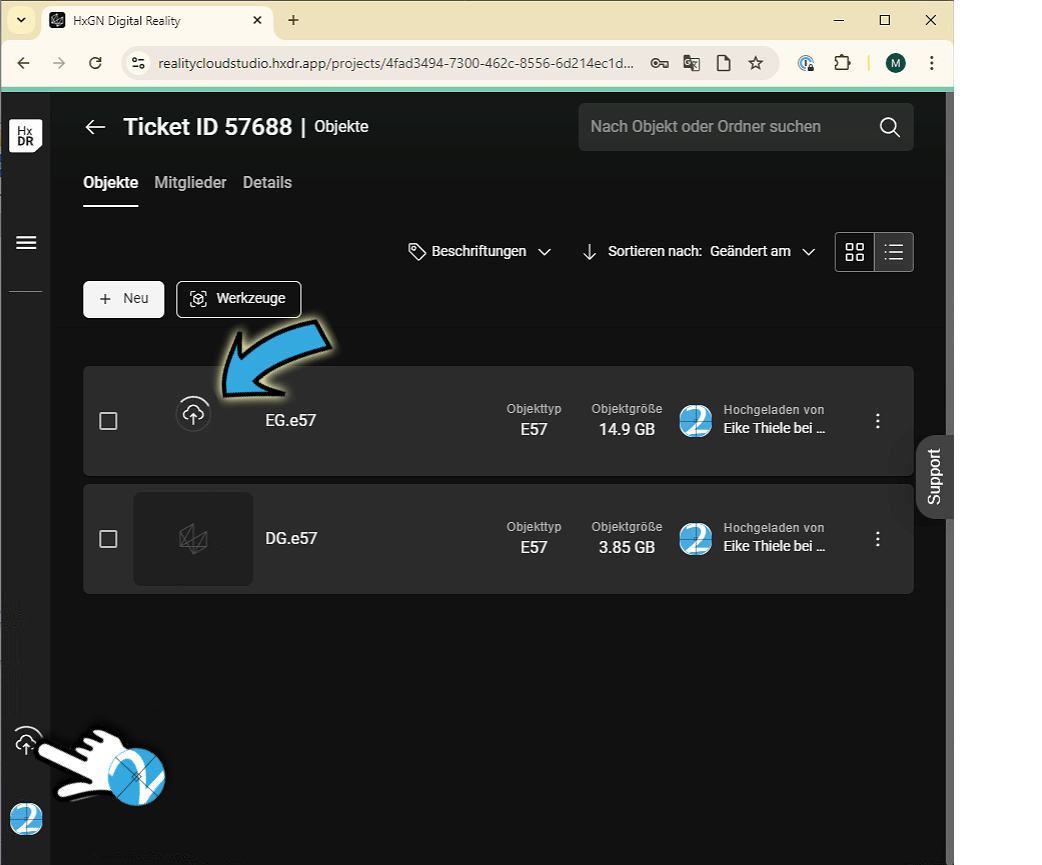1042x865 pixels.
Task: Open the Support side tab
Action: (x=934, y=477)
